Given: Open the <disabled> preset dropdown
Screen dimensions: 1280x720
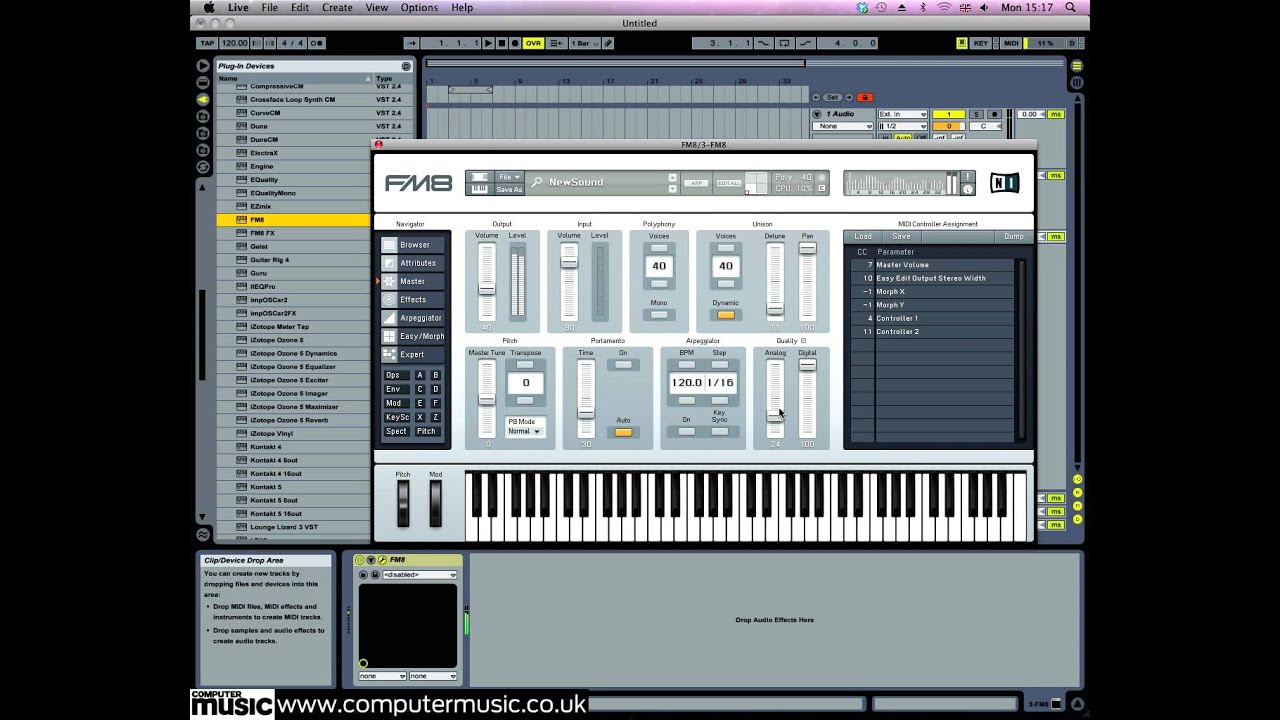Looking at the screenshot, I should pos(420,575).
